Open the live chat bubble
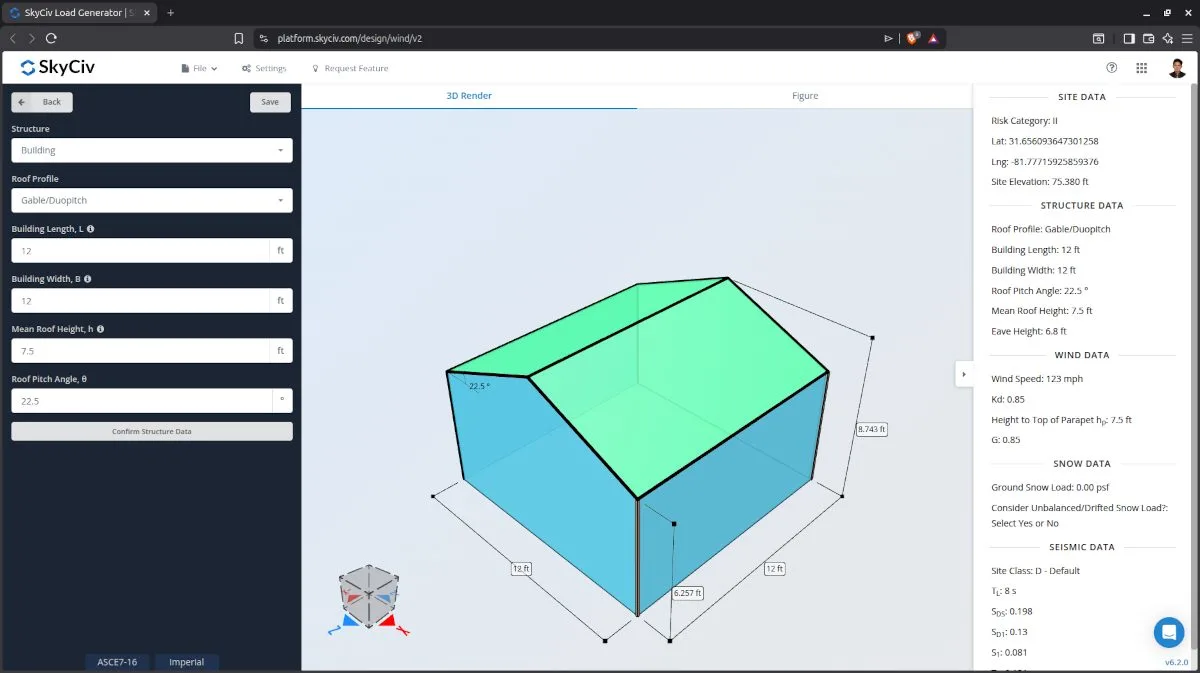Image resolution: width=1200 pixels, height=673 pixels. pyautogui.click(x=1168, y=632)
